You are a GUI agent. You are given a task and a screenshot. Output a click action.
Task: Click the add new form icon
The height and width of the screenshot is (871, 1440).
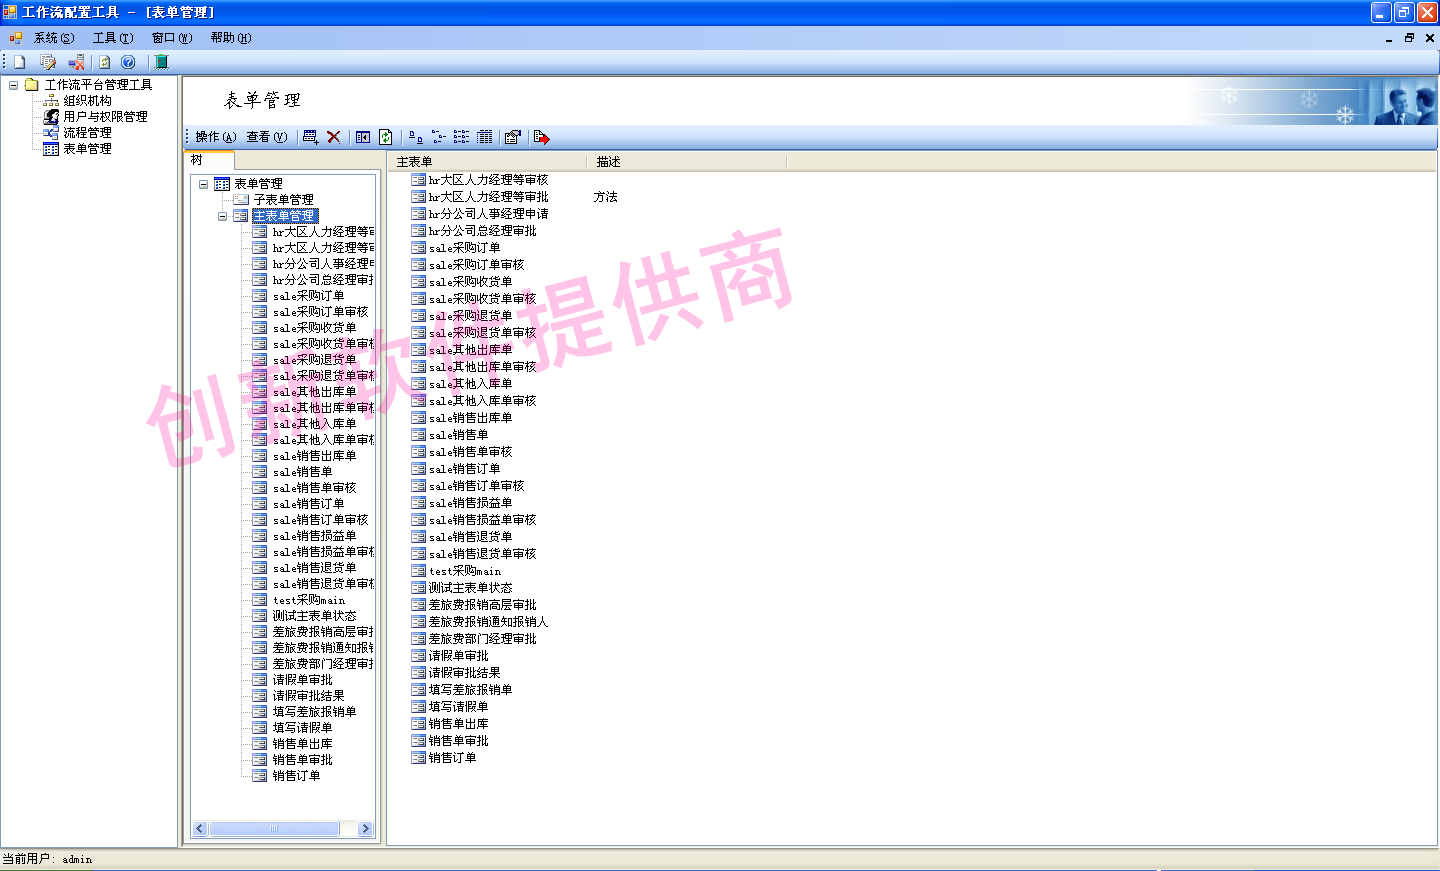(x=310, y=137)
